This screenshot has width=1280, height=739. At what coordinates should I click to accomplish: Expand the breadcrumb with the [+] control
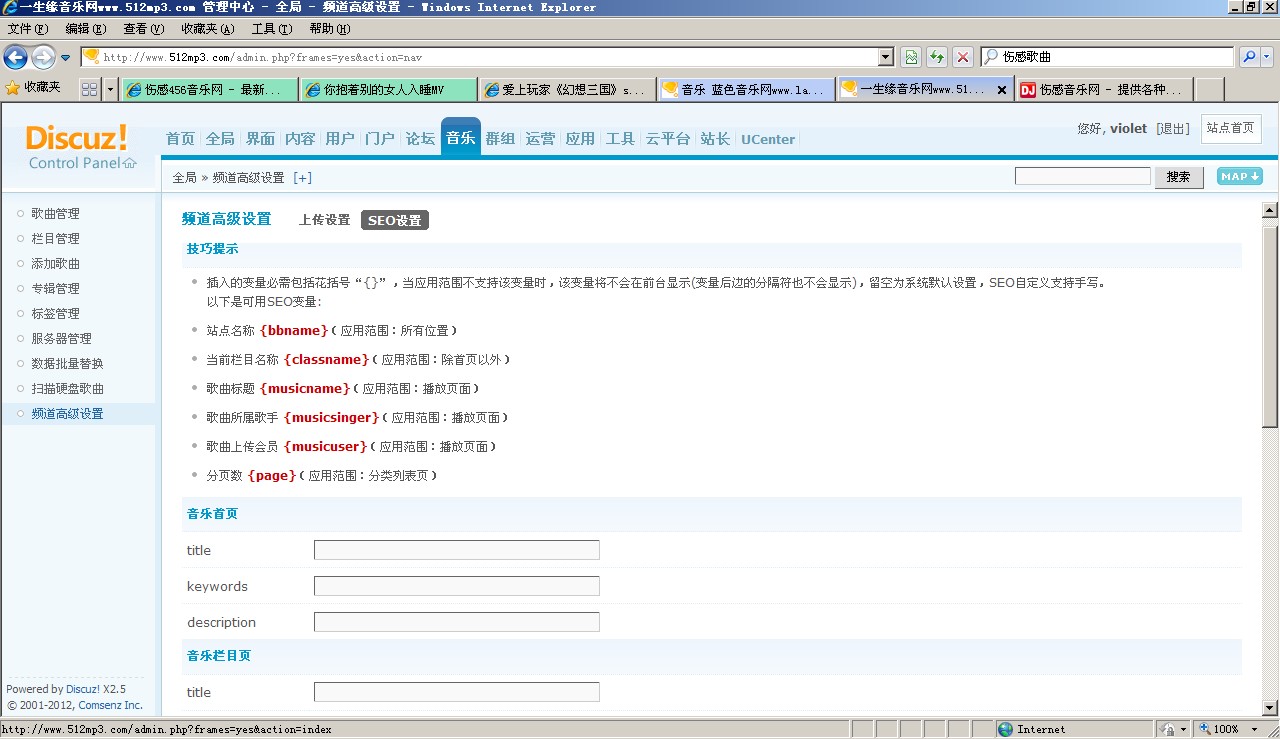pyautogui.click(x=302, y=177)
